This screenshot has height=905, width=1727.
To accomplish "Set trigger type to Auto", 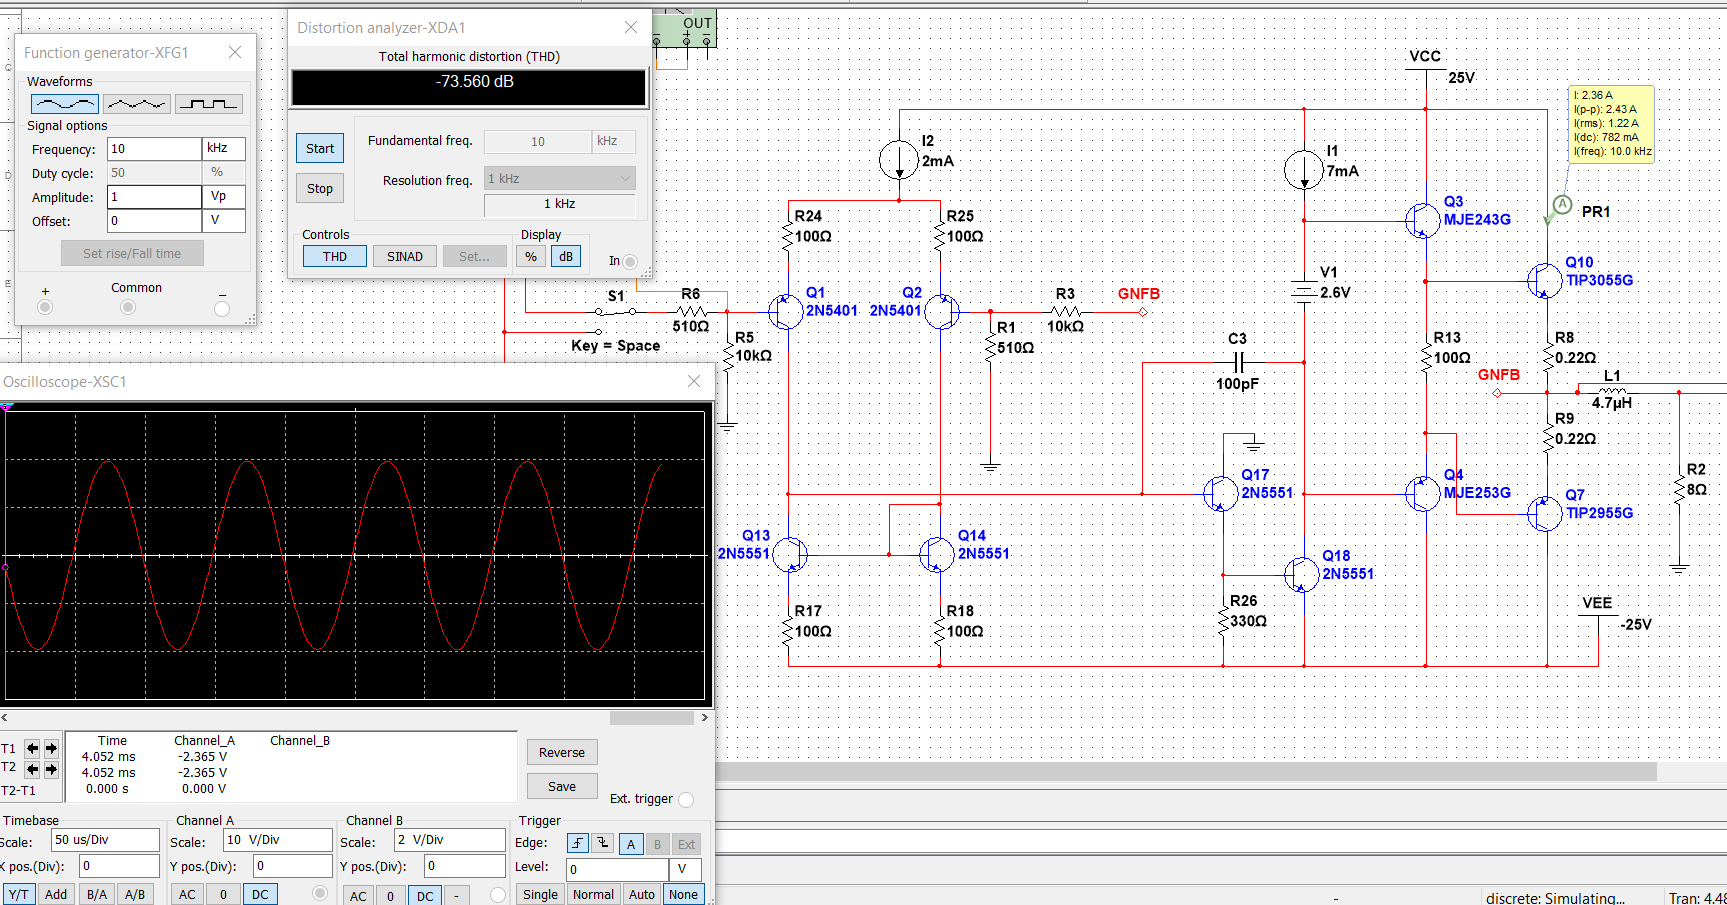I will 642,894.
